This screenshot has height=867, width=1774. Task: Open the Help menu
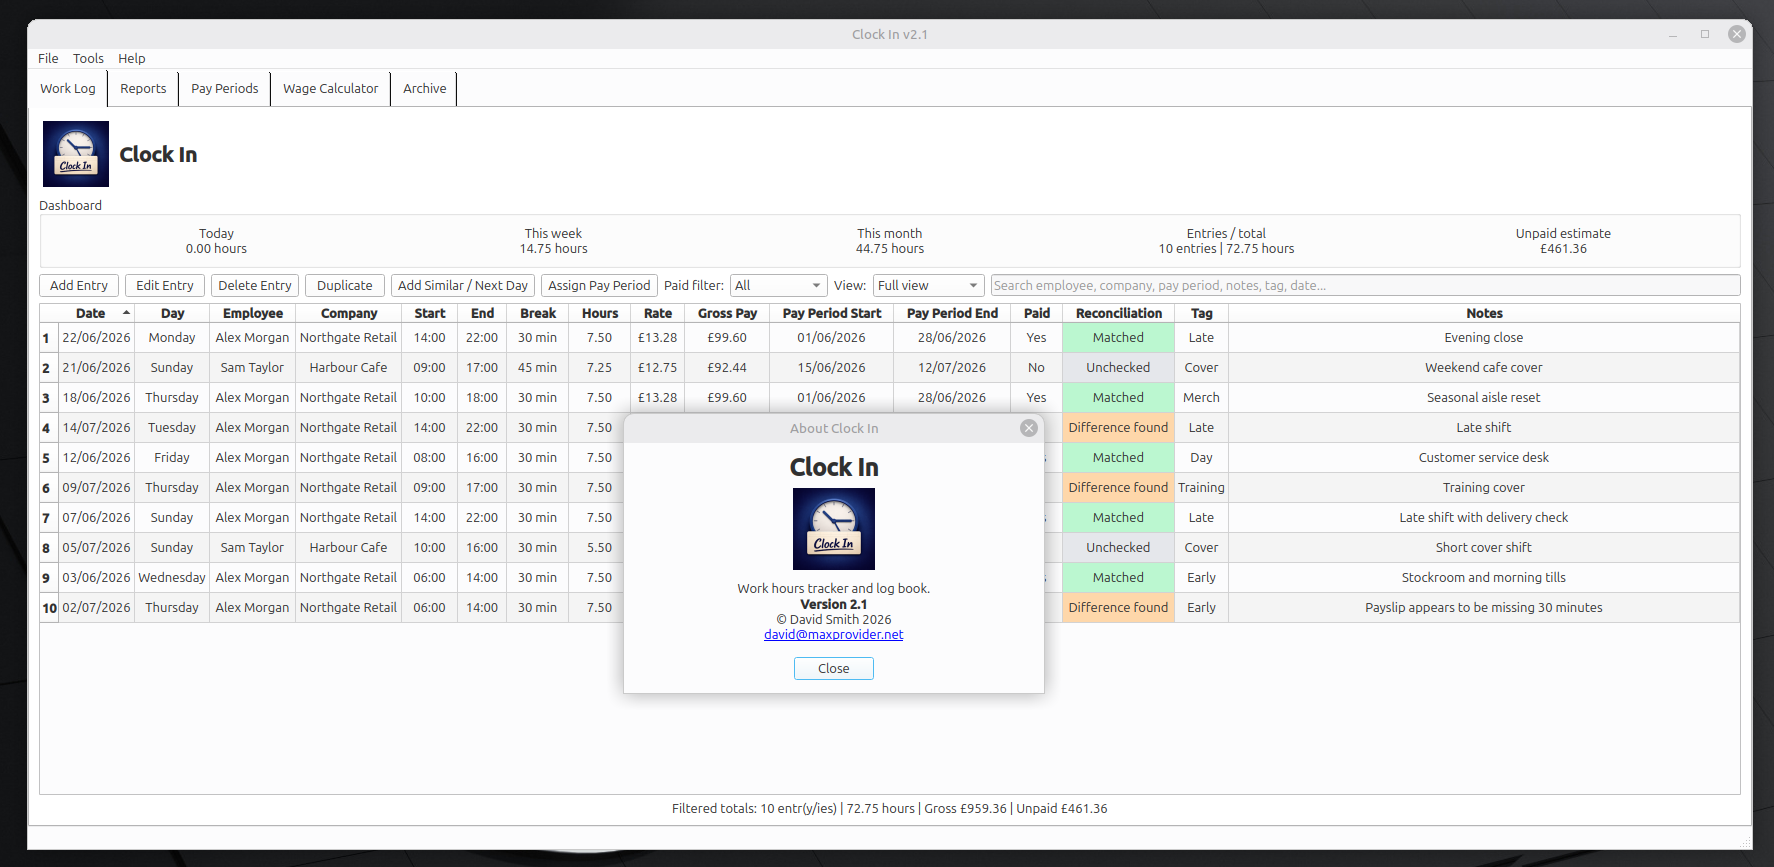pos(132,59)
